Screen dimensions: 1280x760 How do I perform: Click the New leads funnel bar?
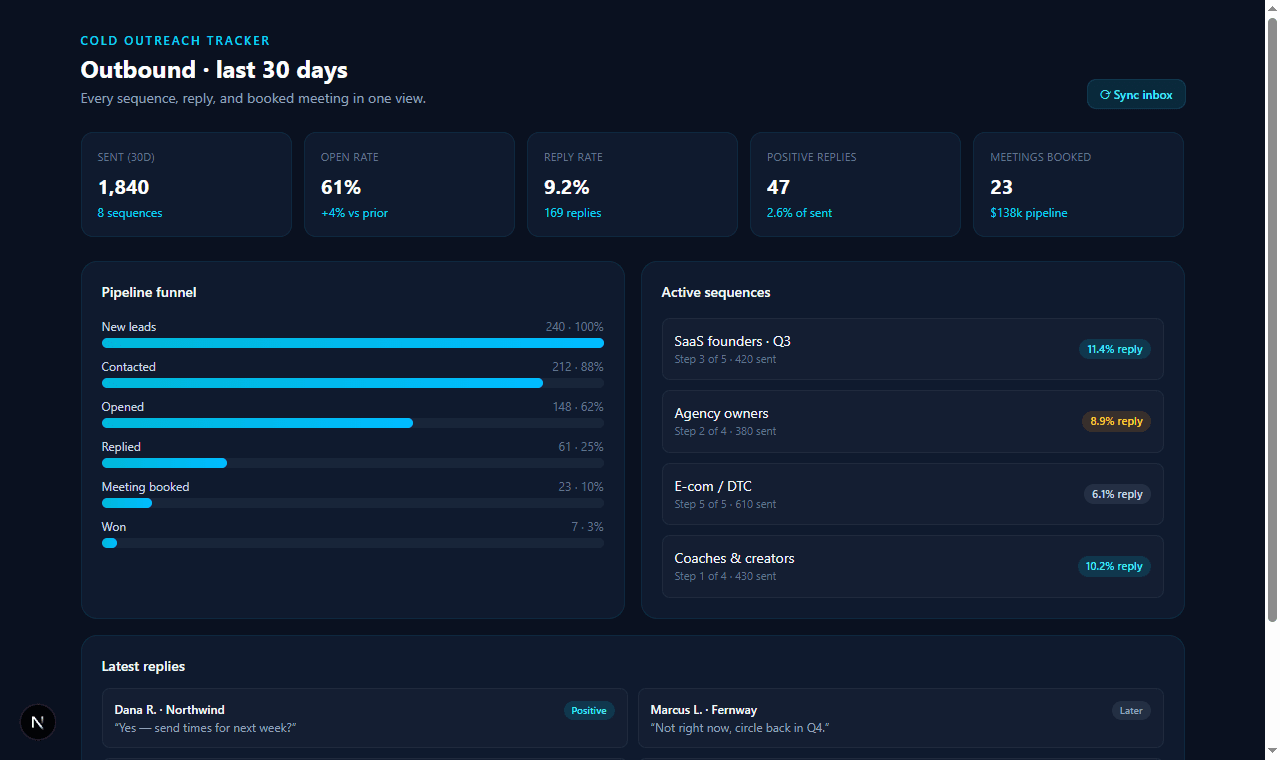coord(353,343)
